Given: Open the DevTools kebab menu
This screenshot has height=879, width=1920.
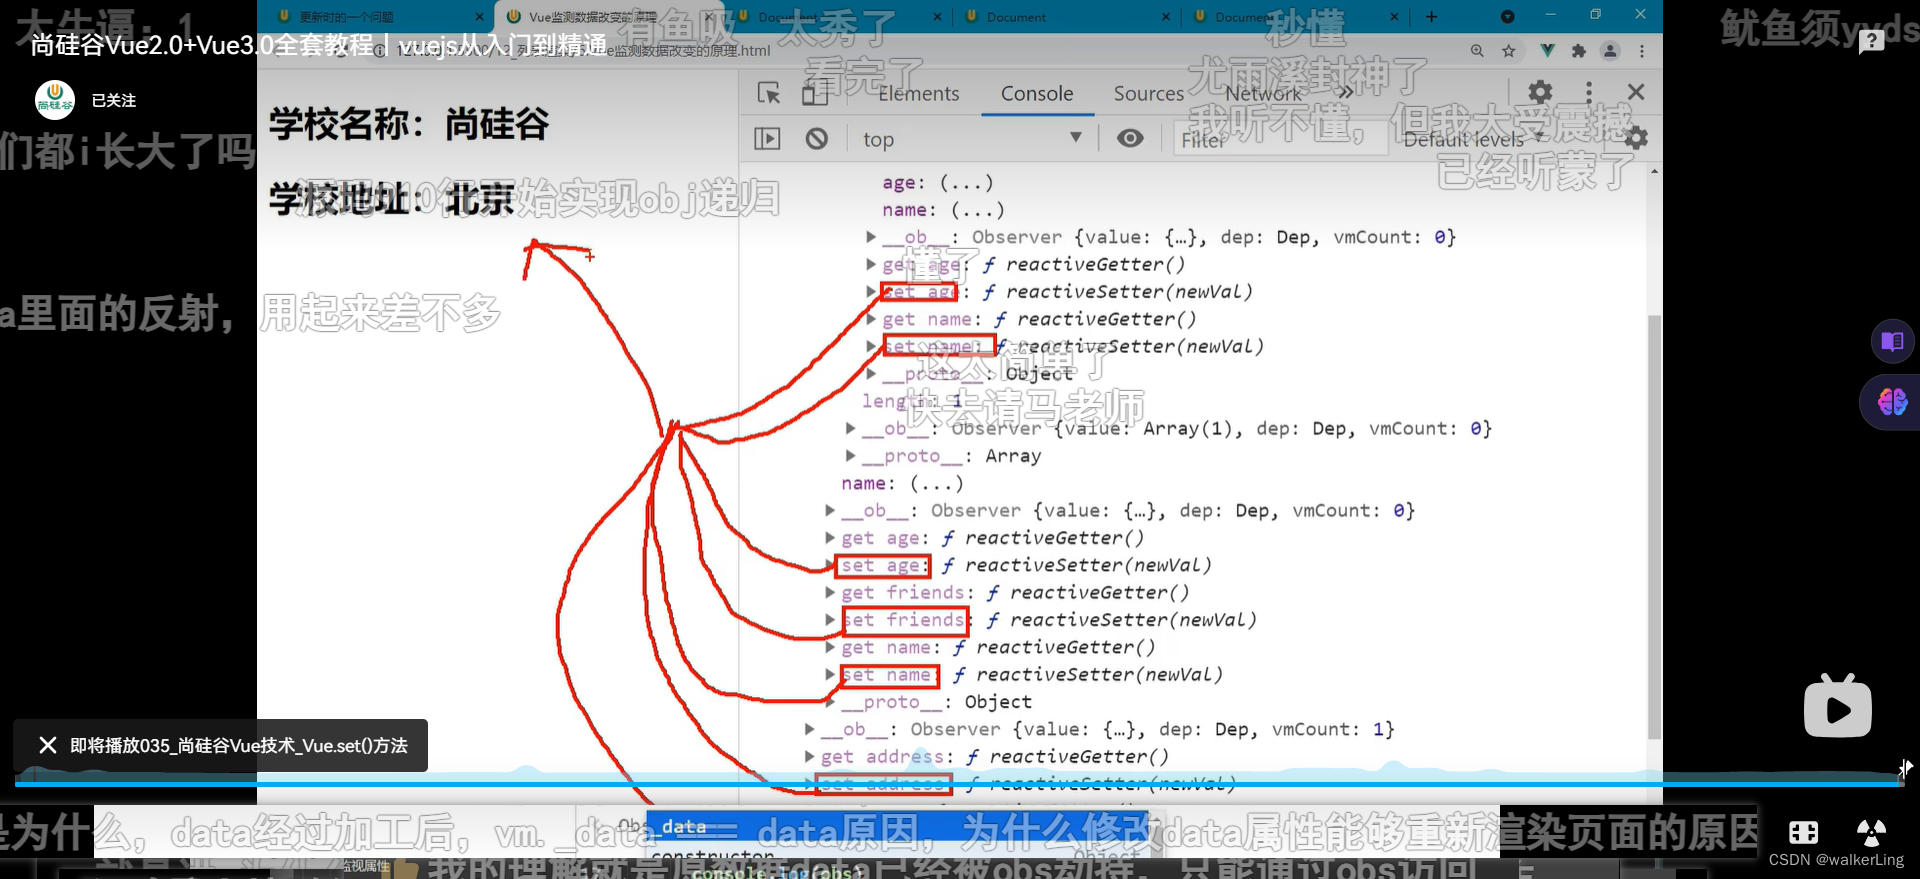Looking at the screenshot, I should coord(1589,92).
